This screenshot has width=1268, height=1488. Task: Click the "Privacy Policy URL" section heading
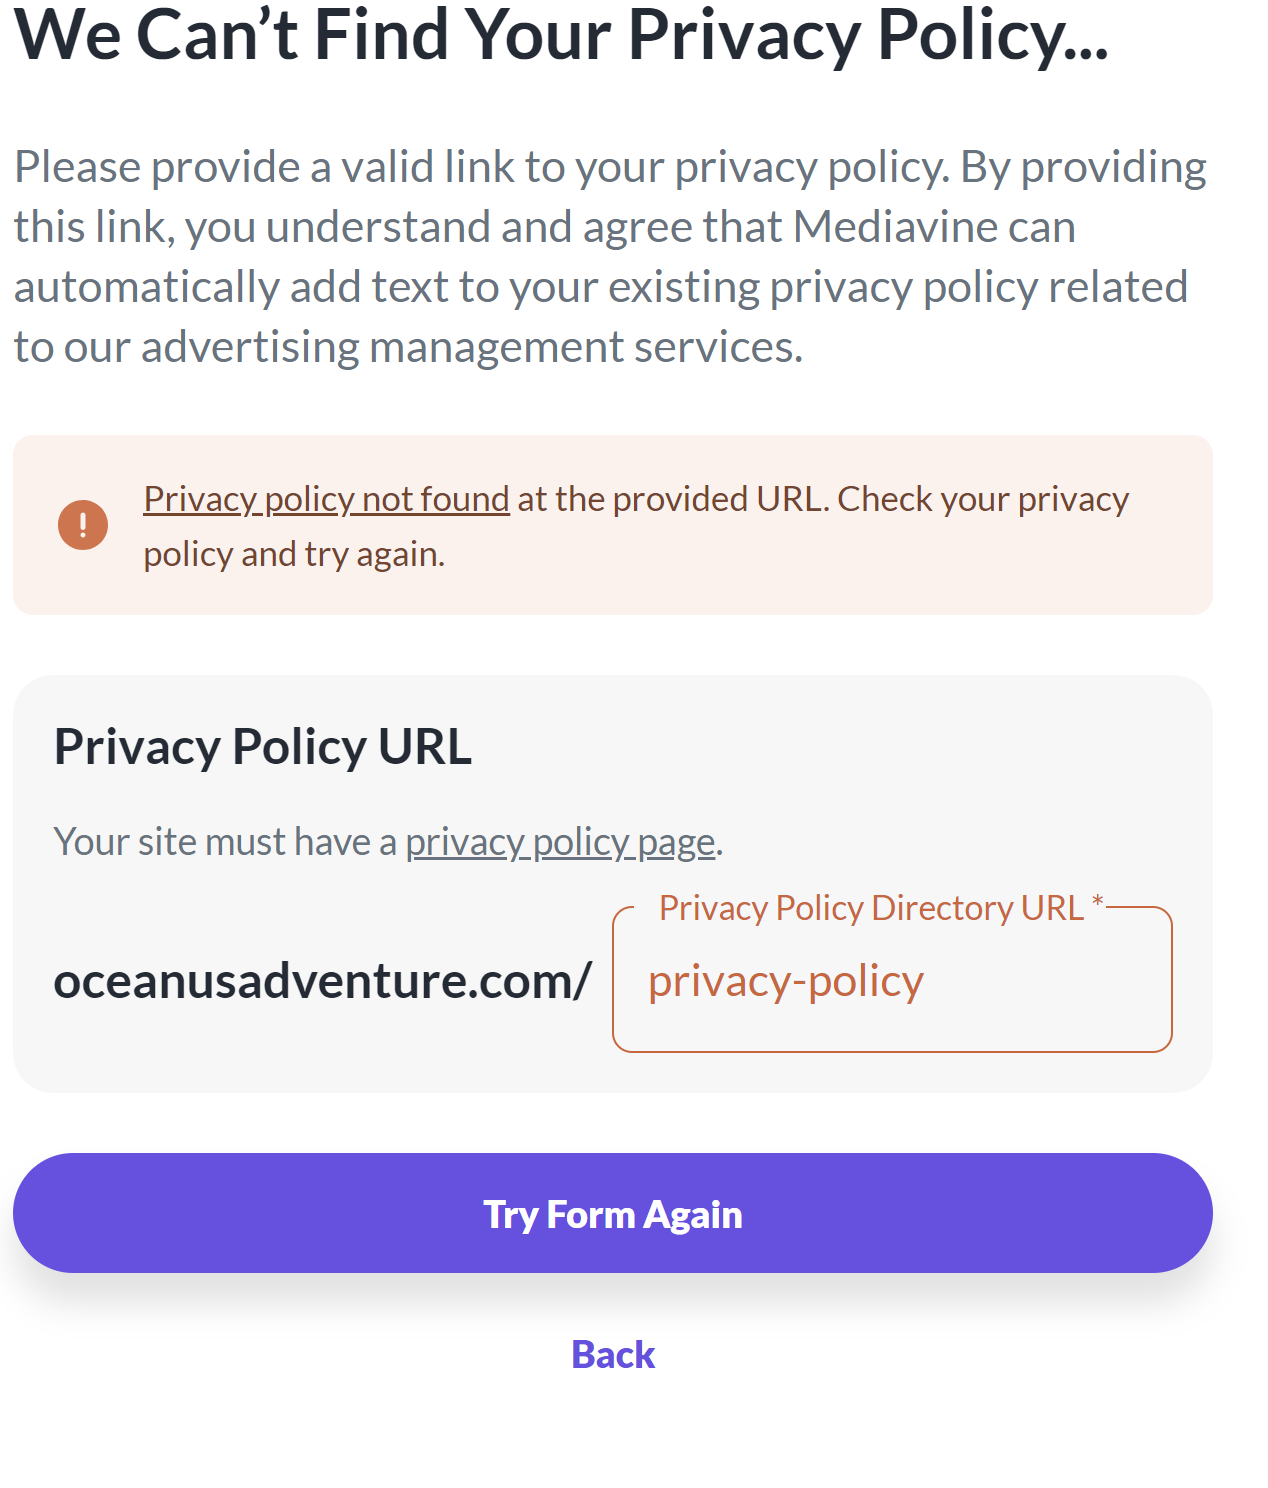(263, 747)
